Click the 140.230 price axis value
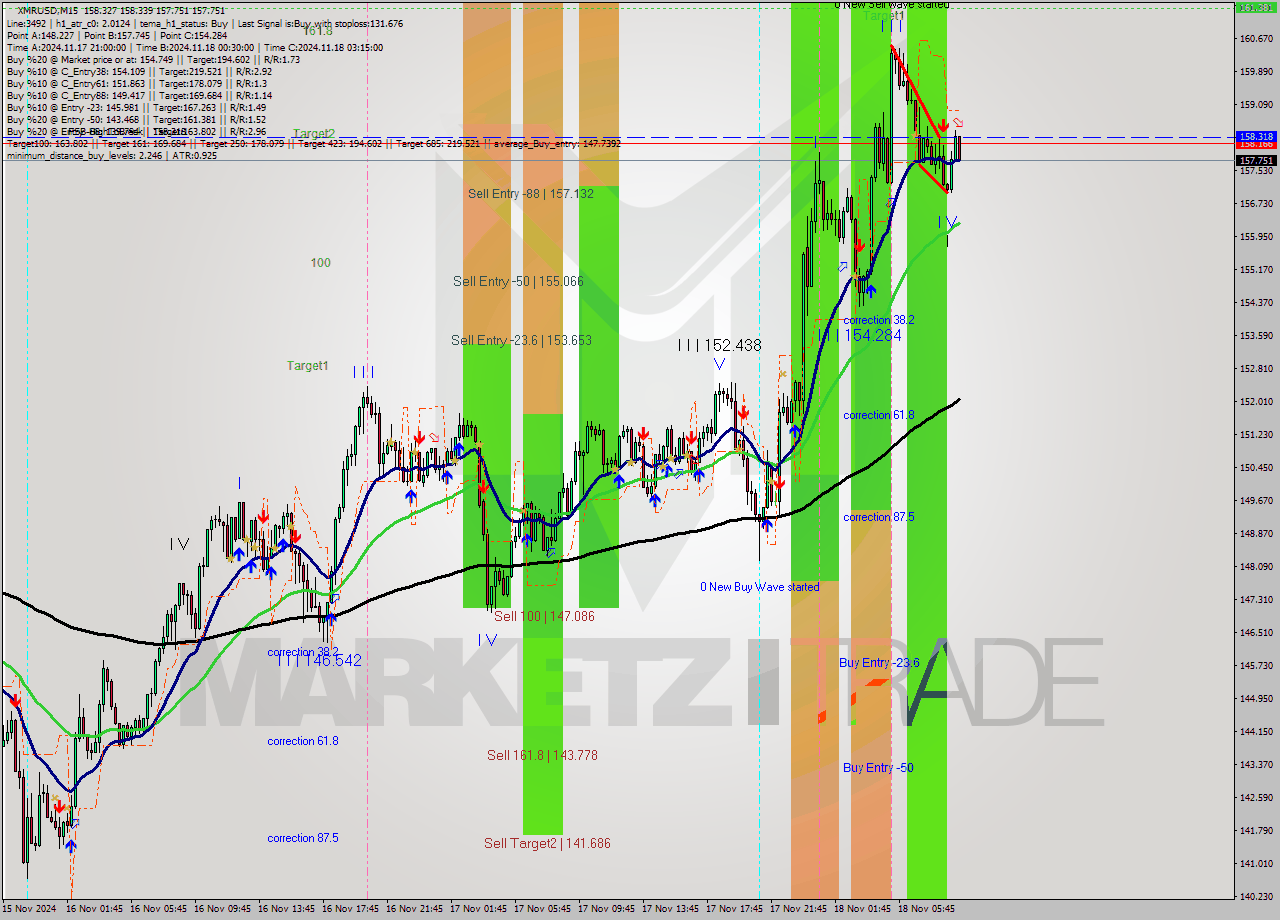 (x=1256, y=896)
